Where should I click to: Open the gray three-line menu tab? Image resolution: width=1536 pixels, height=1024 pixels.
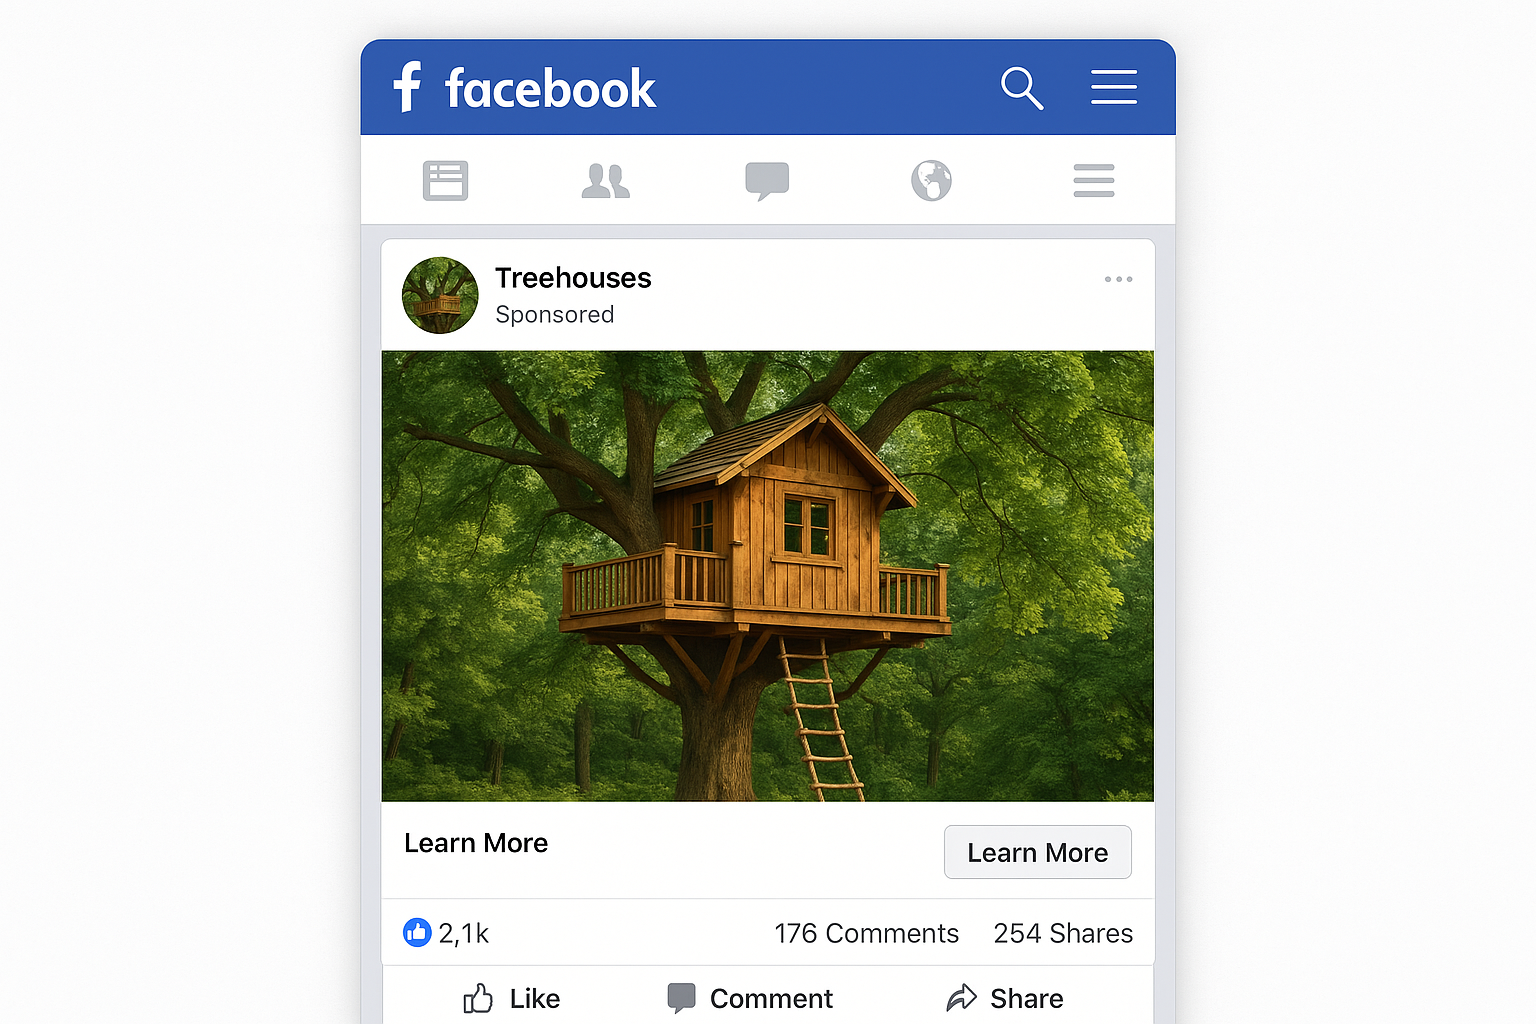[1094, 181]
